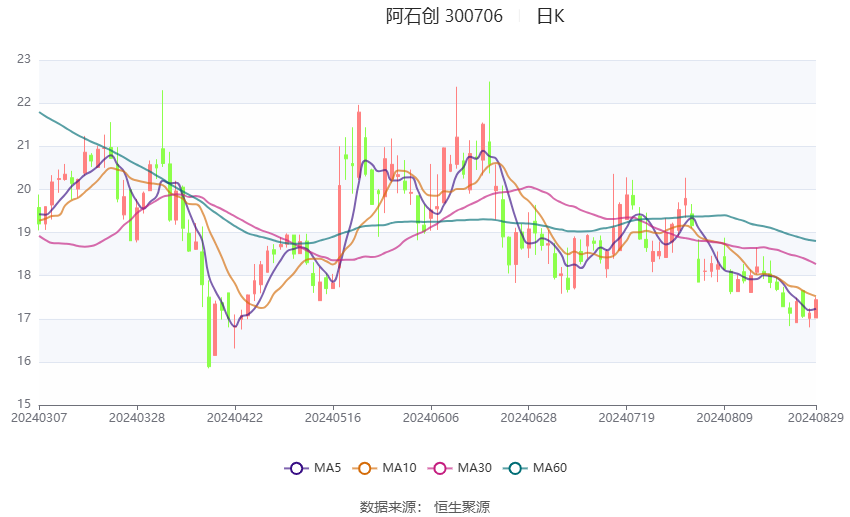Toggle the MA5 legend circle marker
The width and height of the screenshot is (850, 517).
point(297,468)
